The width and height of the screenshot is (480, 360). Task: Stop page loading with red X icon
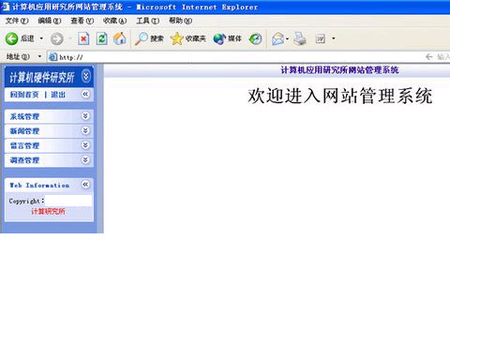click(83, 39)
